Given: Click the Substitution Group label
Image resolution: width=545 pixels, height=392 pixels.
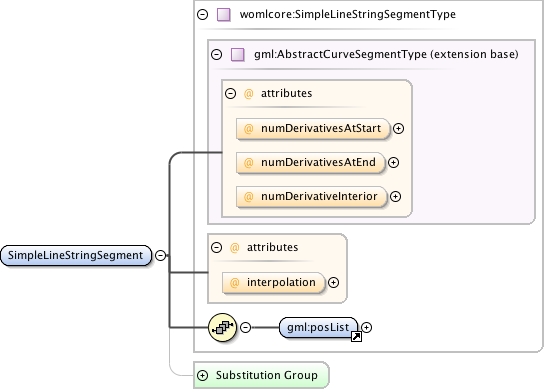Looking at the screenshot, I should click(x=267, y=375).
